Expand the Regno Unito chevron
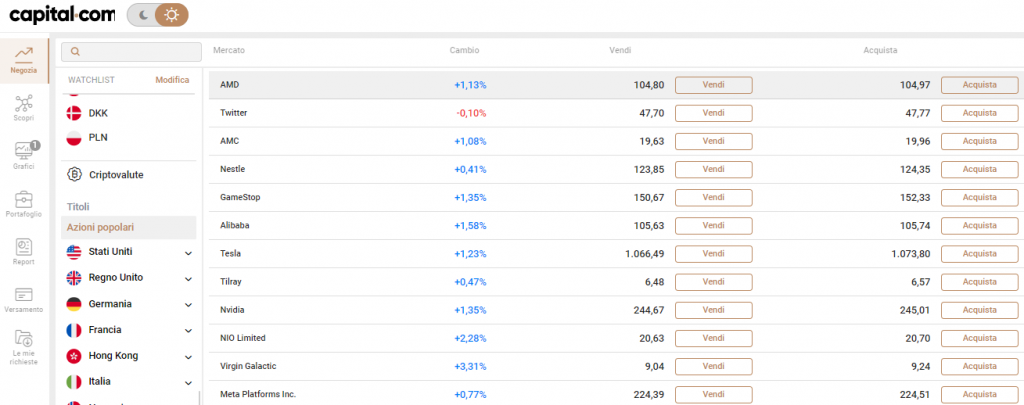The image size is (1024, 405). click(x=188, y=279)
